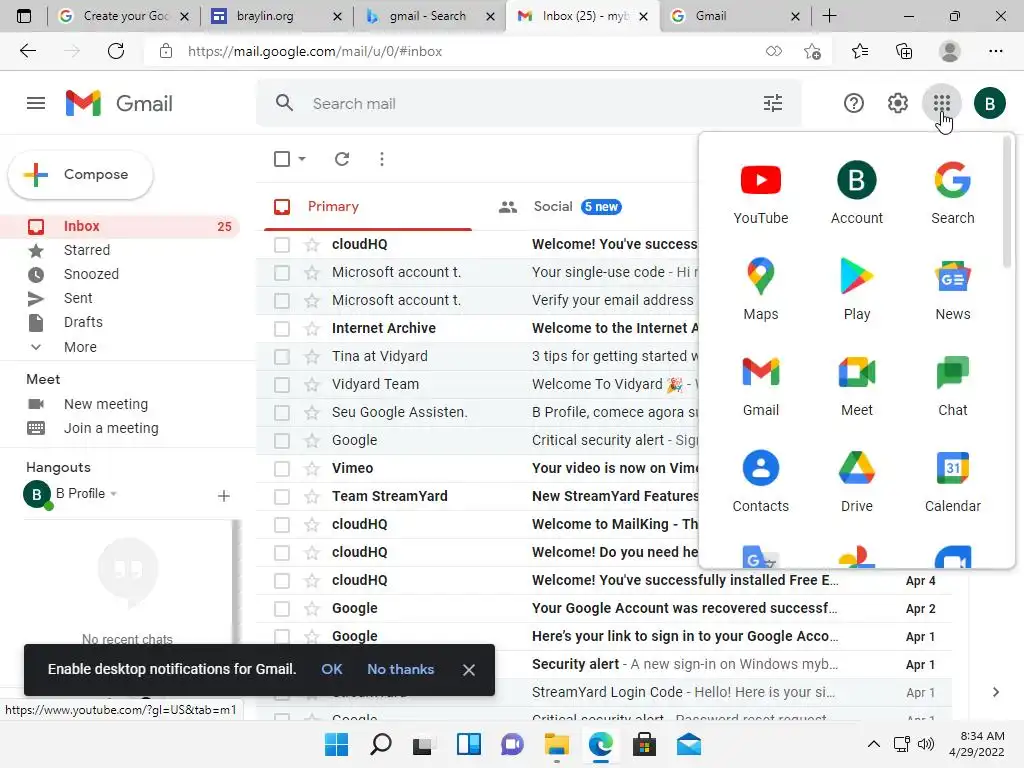Open browser Settings and more menu
The height and width of the screenshot is (768, 1024).
(x=995, y=51)
